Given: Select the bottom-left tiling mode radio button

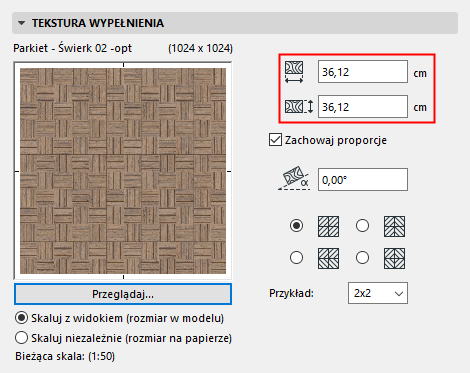Looking at the screenshot, I should coord(296,258).
